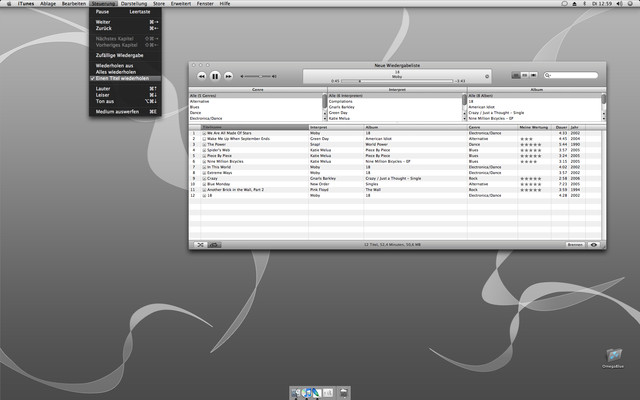640x400 pixels.
Task: Click the shuffle icon at bottom left
Action: pyautogui.click(x=199, y=244)
